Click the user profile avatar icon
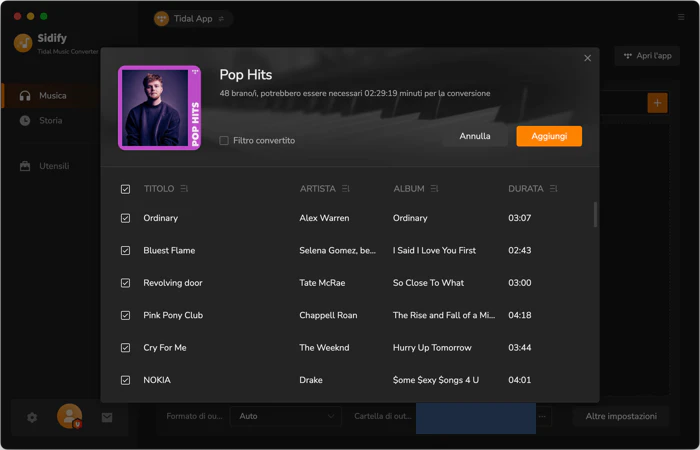Image resolution: width=700 pixels, height=450 pixels. tap(70, 417)
